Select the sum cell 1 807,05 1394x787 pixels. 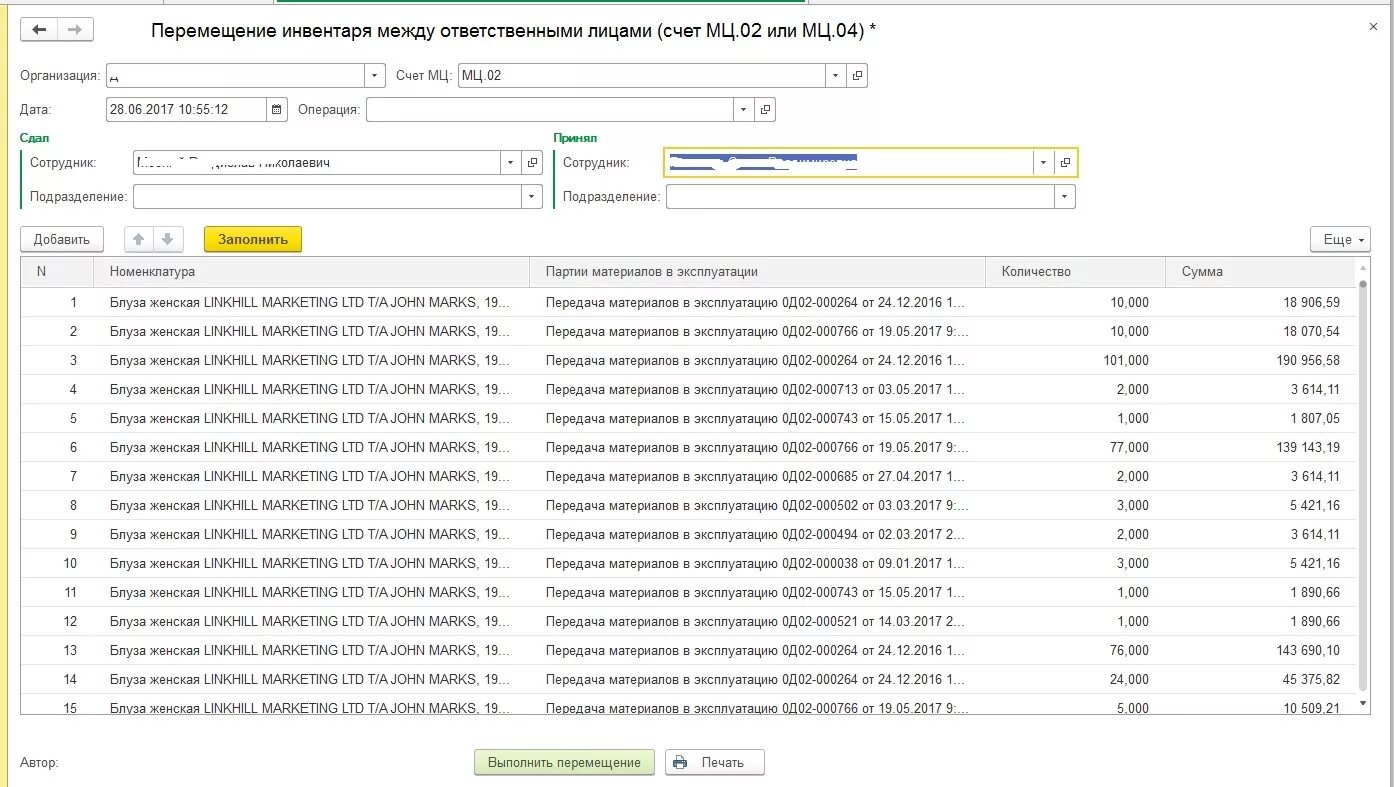pyautogui.click(x=1260, y=418)
